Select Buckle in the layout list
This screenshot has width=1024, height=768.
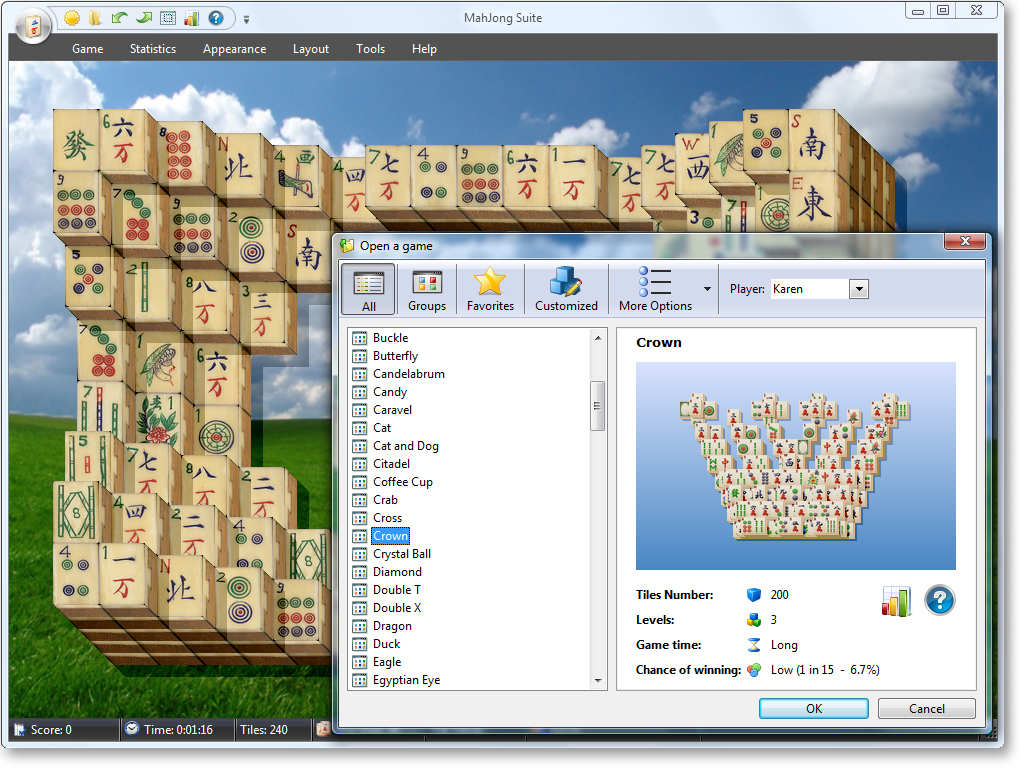pyautogui.click(x=391, y=338)
